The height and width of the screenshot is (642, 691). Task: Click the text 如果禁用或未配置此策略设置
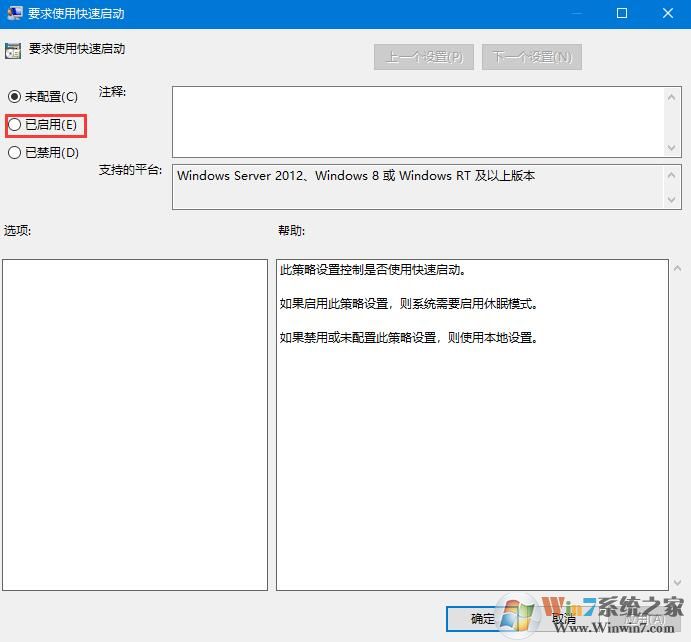pyautogui.click(x=358, y=338)
